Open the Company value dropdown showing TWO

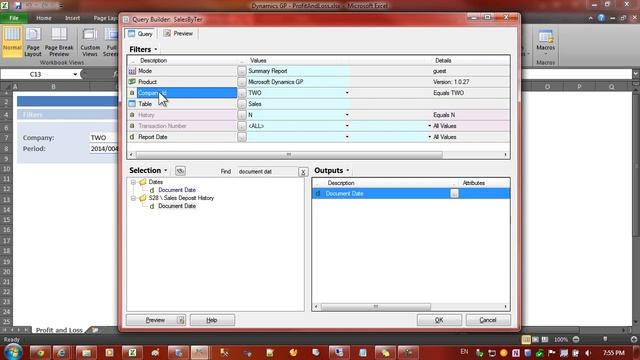[347, 93]
